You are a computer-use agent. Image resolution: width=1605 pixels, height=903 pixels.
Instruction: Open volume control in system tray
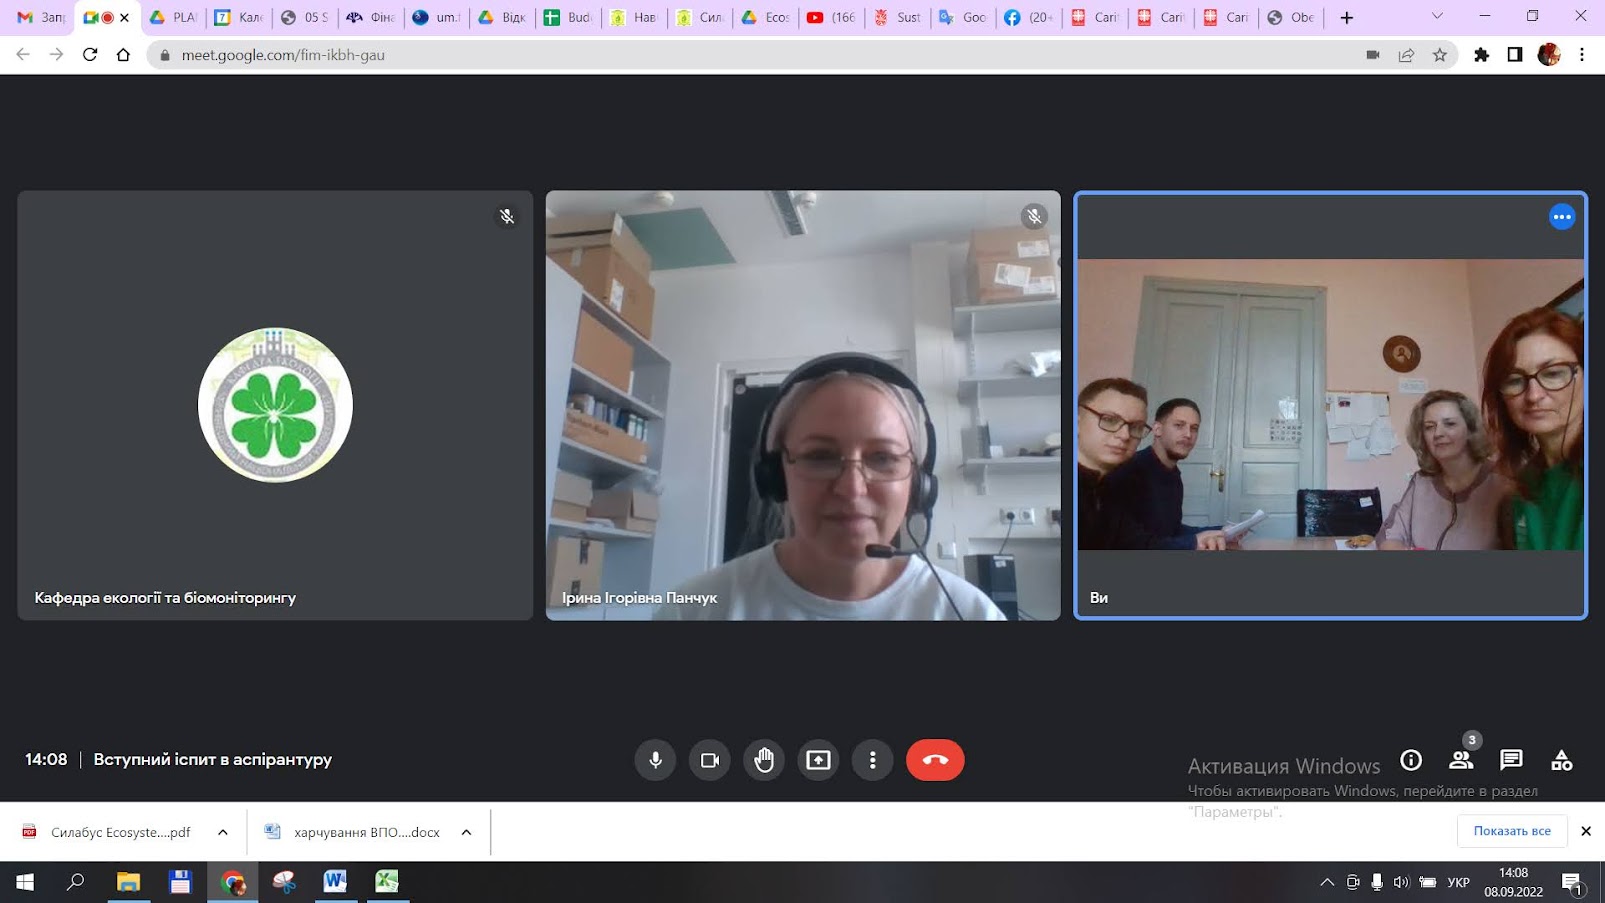[1401, 882]
